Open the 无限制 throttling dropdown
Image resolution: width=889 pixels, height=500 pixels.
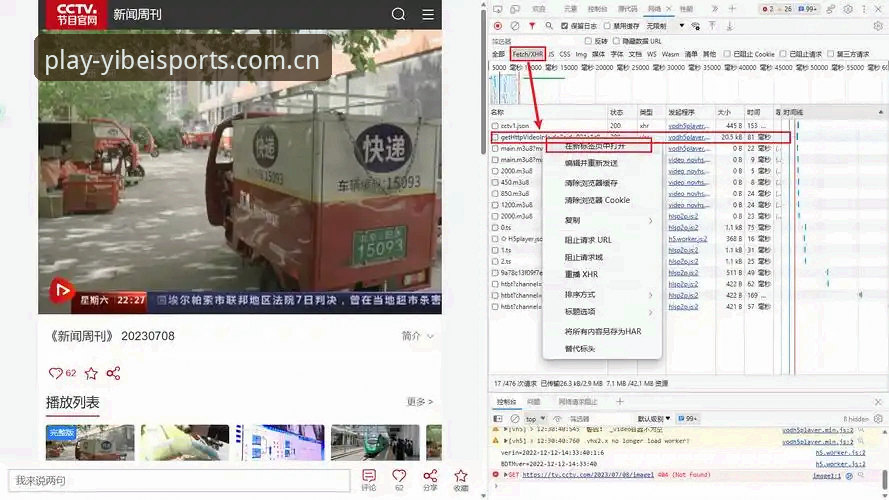pyautogui.click(x=666, y=26)
